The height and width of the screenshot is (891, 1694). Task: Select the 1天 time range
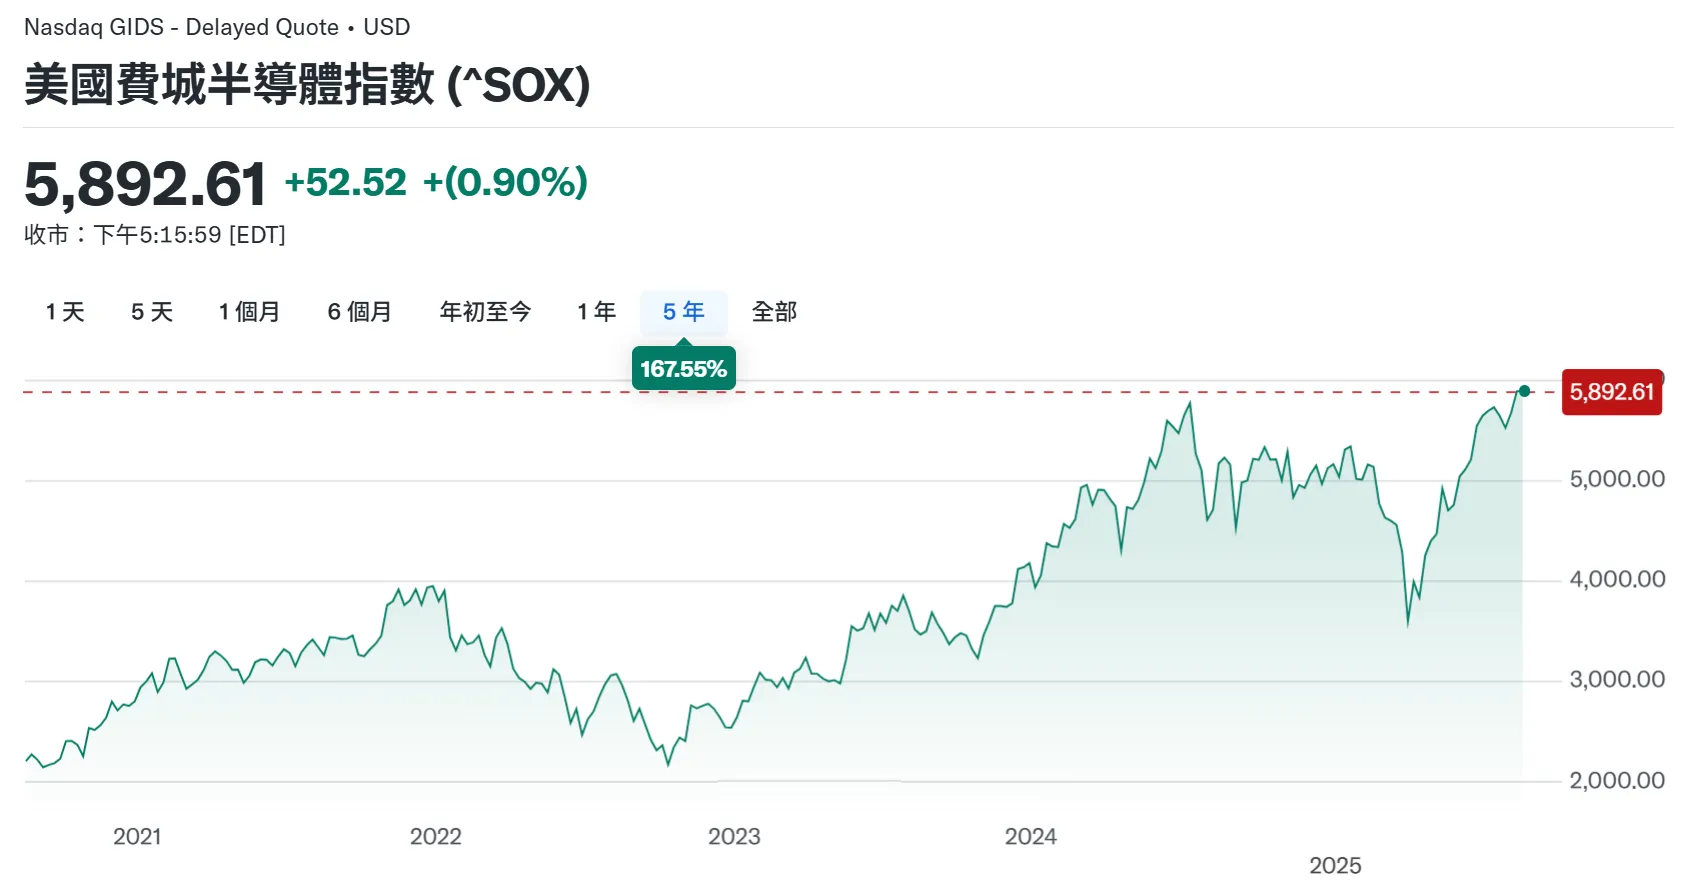coord(63,311)
